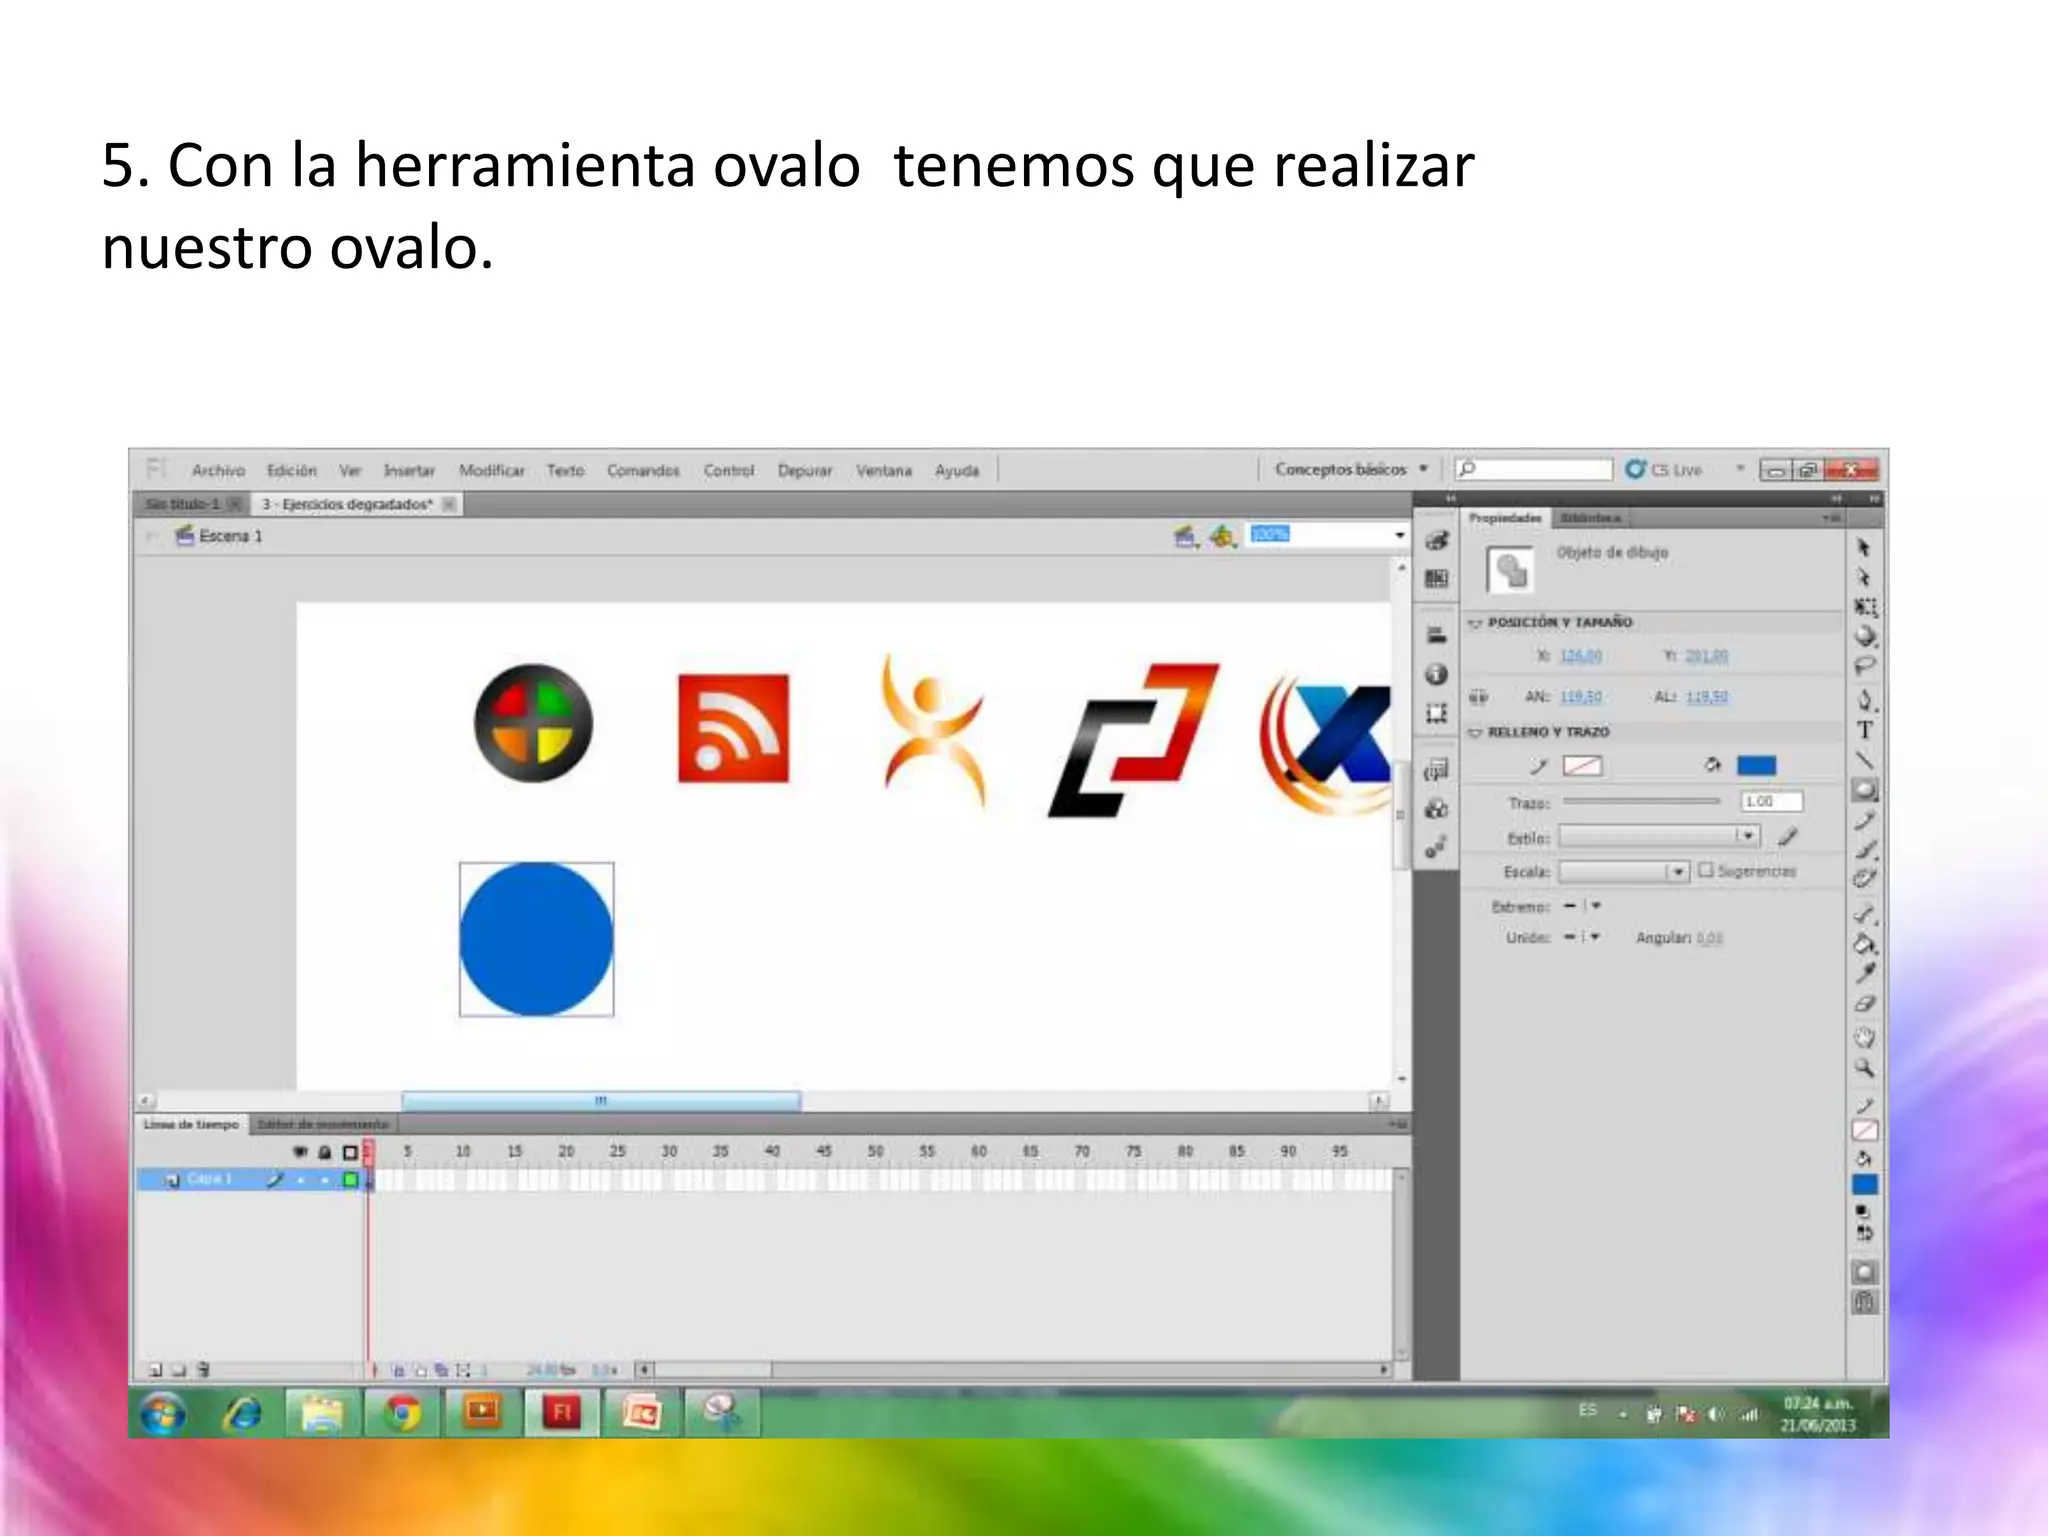Click the Trazo stroke thickness slider

pos(1641,801)
